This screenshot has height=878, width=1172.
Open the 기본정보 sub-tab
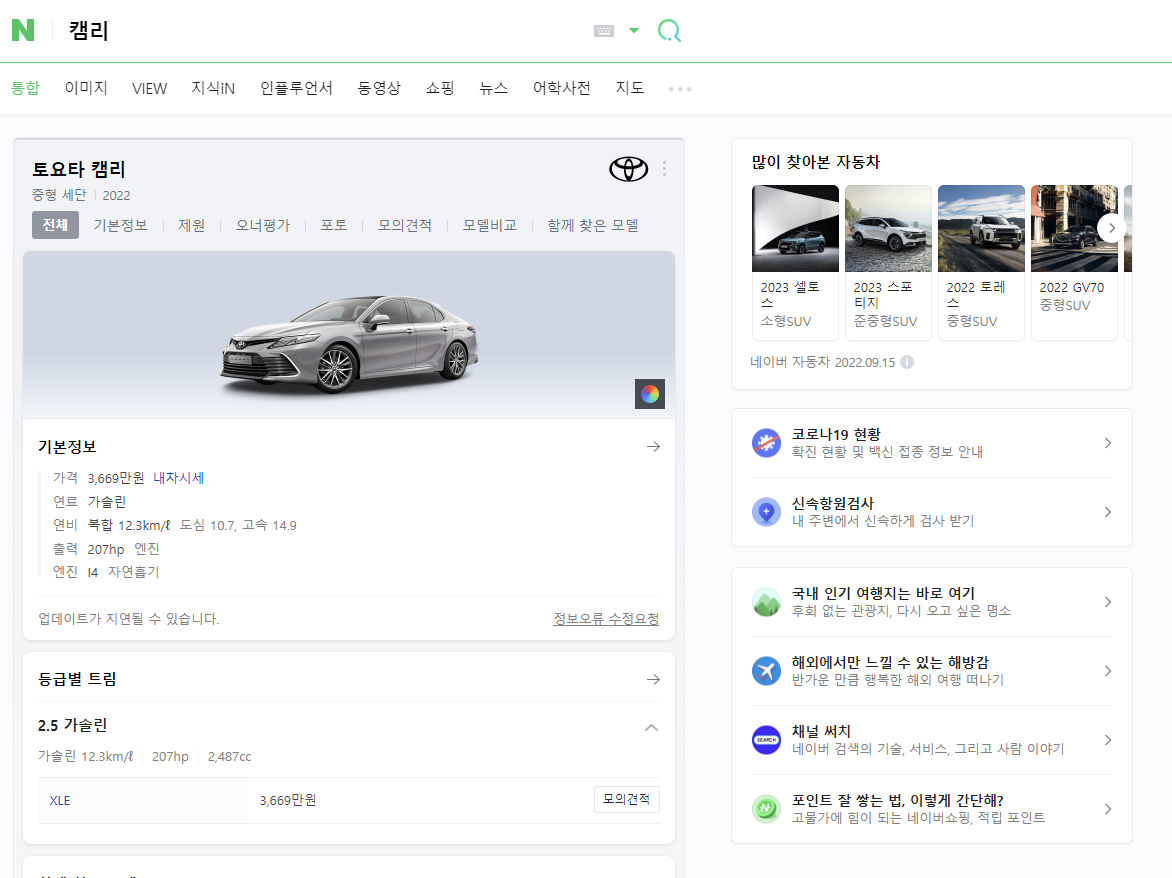click(120, 225)
